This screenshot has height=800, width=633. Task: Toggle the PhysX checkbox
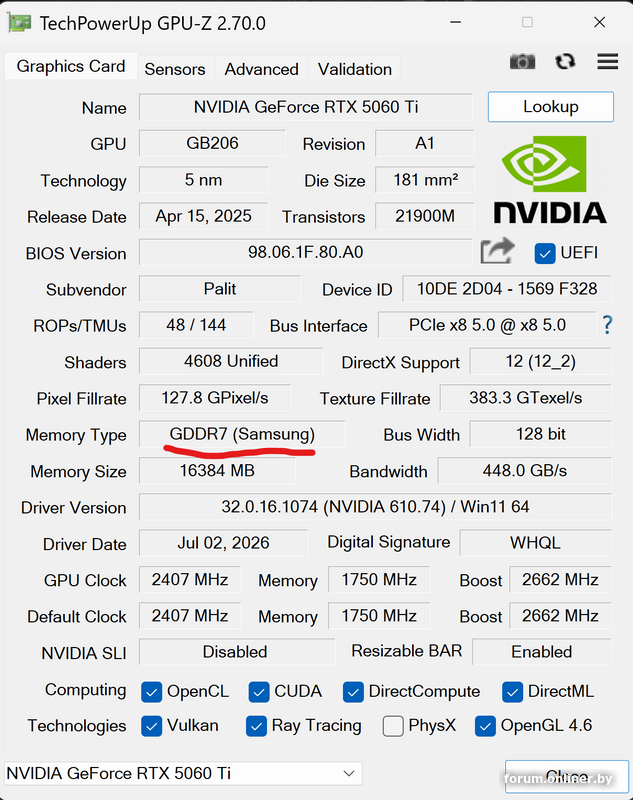(x=393, y=726)
